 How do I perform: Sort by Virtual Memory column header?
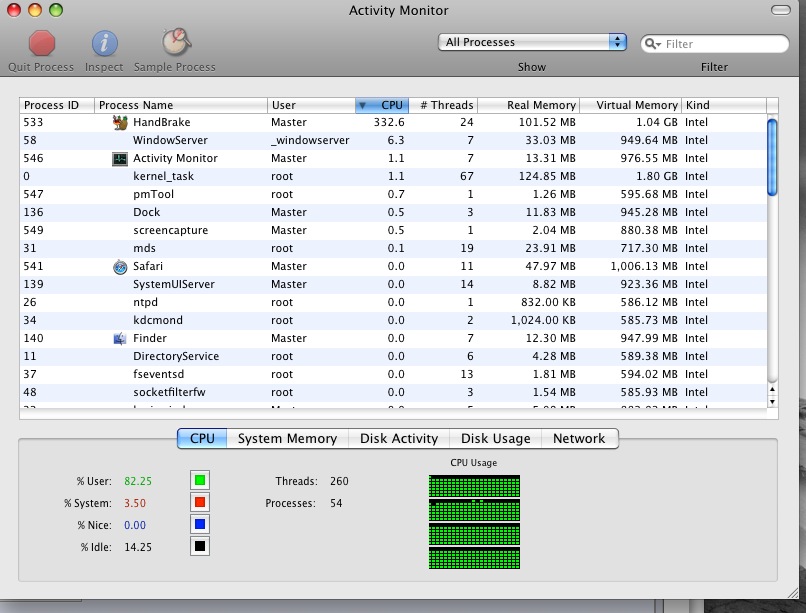point(631,105)
